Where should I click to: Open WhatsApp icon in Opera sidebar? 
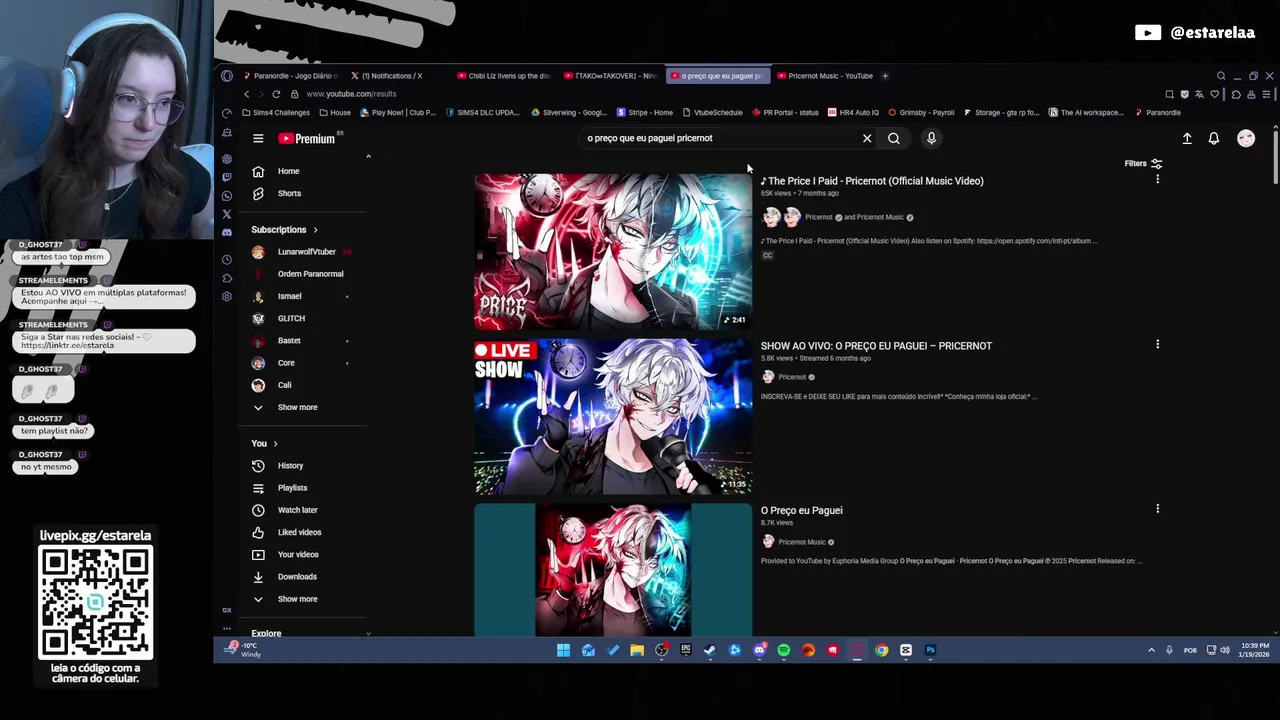coord(227,196)
